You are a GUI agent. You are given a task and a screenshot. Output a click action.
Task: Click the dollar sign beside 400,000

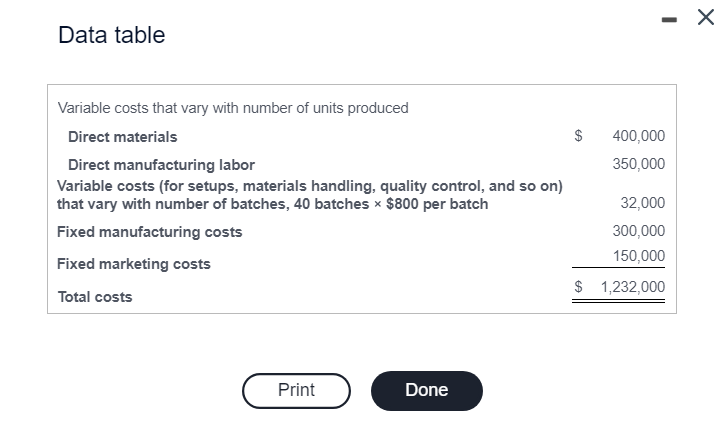[x=578, y=136]
